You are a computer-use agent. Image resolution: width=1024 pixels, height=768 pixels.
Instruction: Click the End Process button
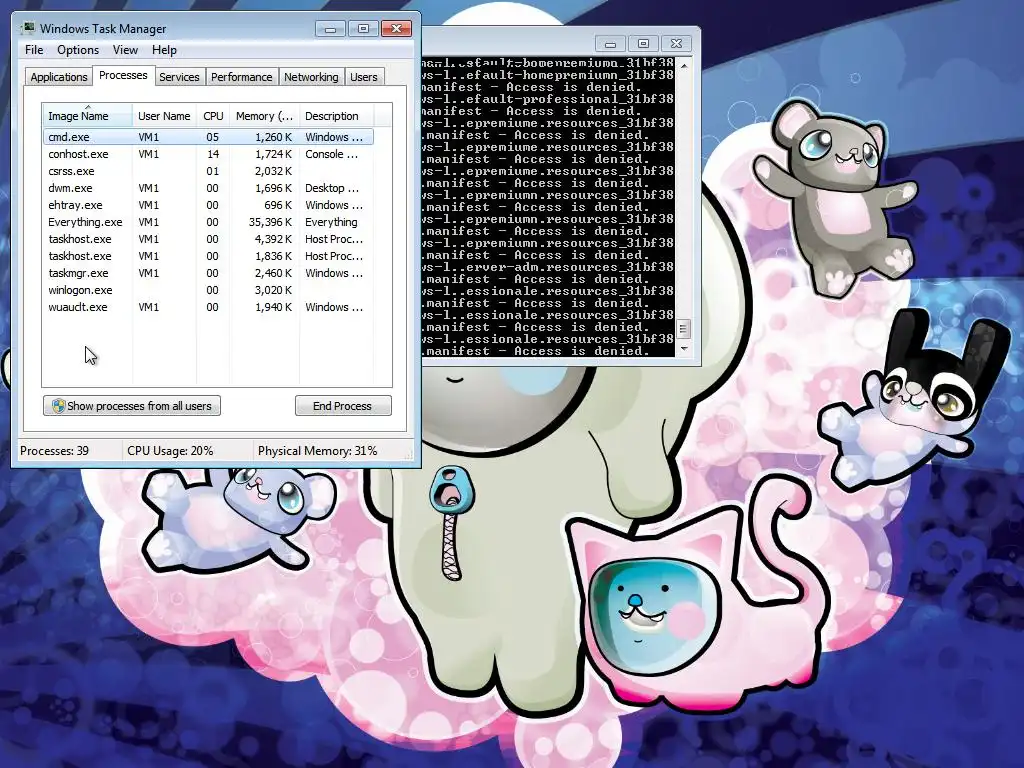point(343,406)
